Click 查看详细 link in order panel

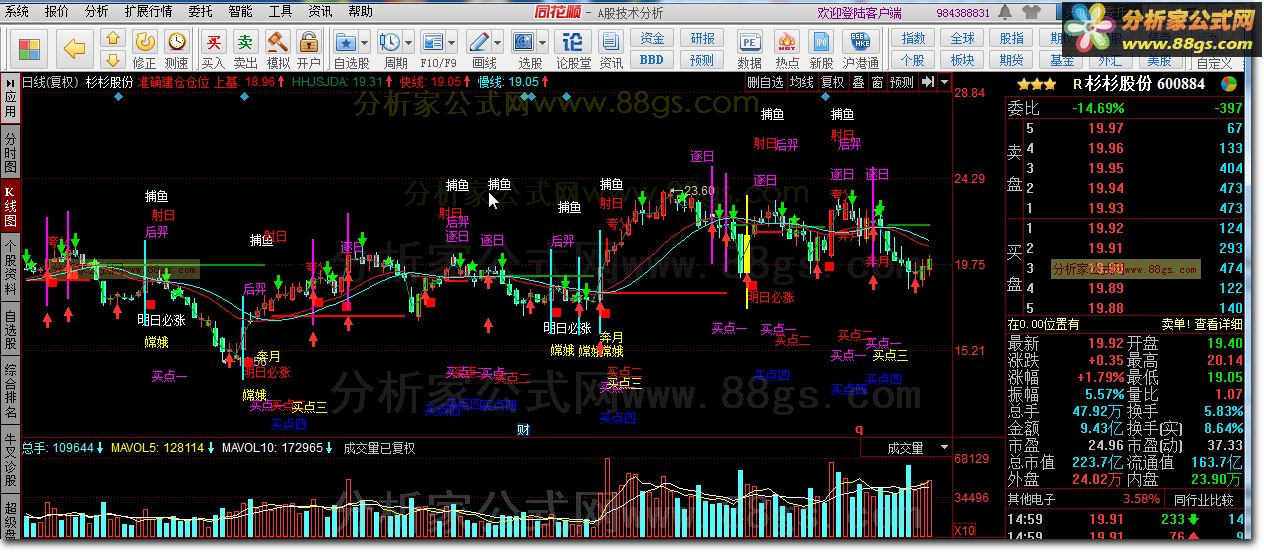tap(1218, 324)
